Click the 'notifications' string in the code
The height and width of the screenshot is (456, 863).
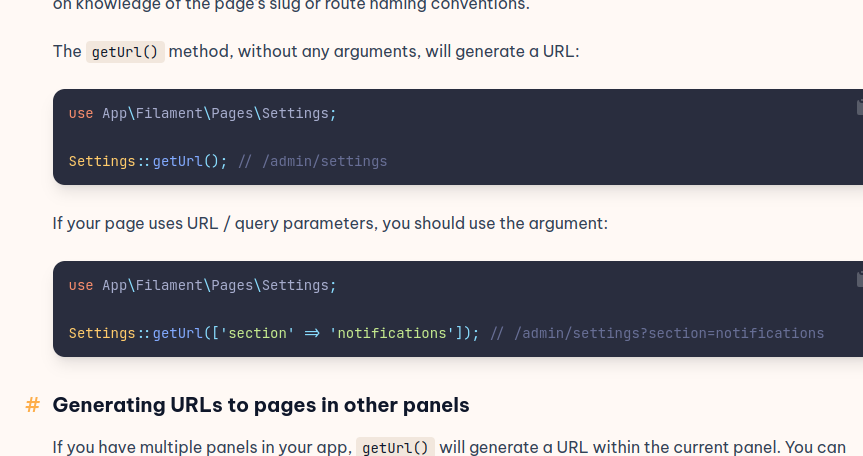[391, 333]
